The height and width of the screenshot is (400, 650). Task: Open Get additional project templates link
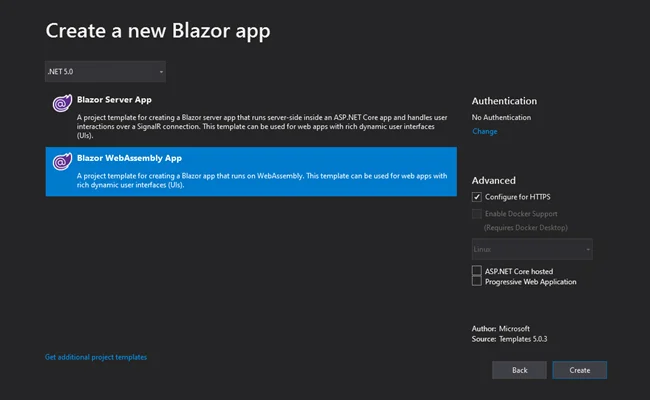(x=96, y=357)
